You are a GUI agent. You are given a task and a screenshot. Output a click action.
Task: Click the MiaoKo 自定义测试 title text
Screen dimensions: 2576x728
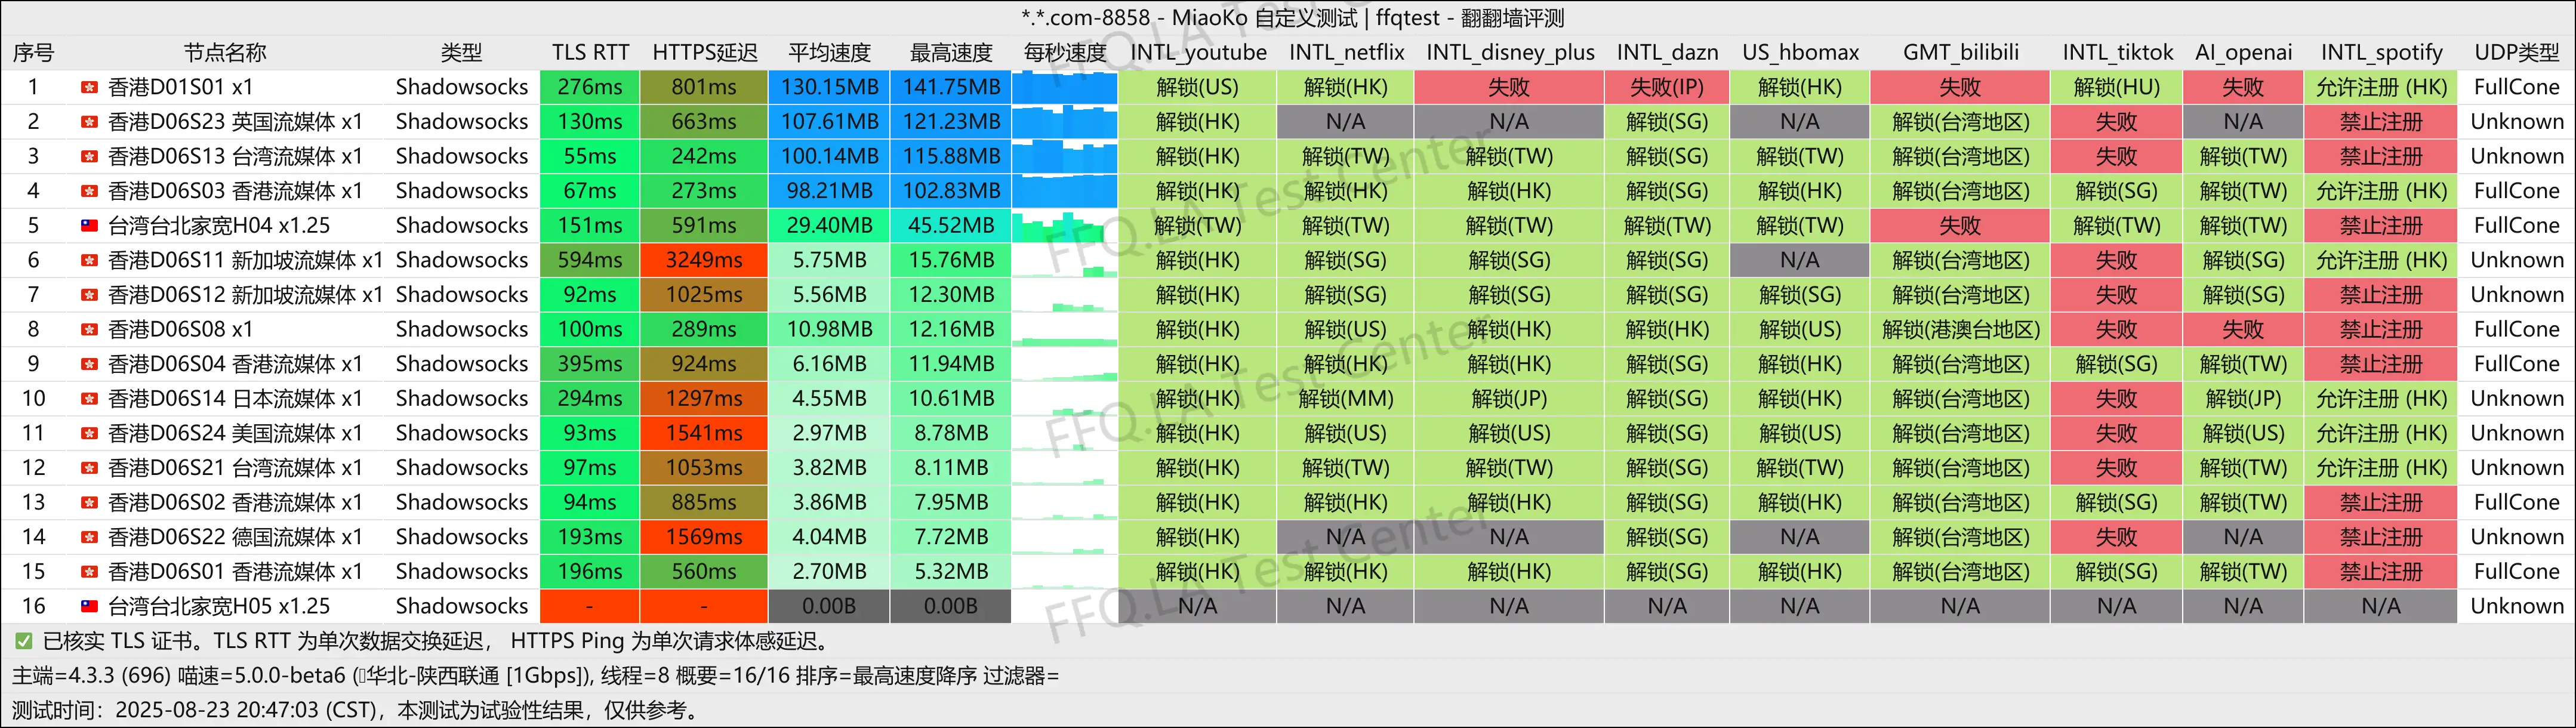(x=1264, y=18)
